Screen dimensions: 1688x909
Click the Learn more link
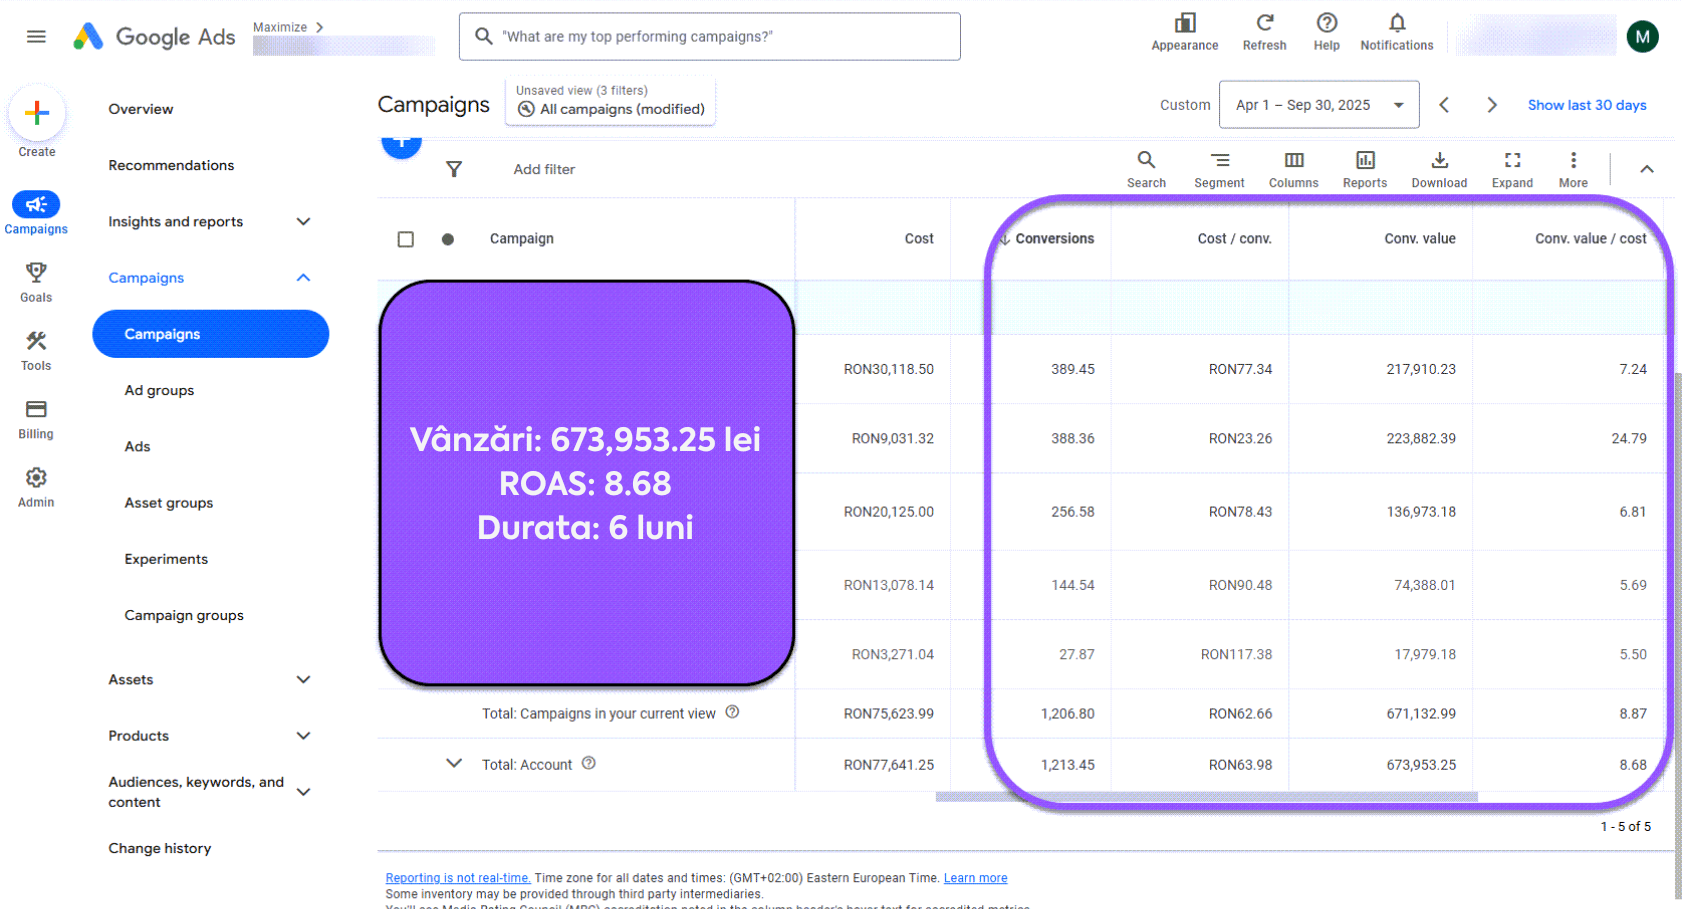[x=975, y=878]
